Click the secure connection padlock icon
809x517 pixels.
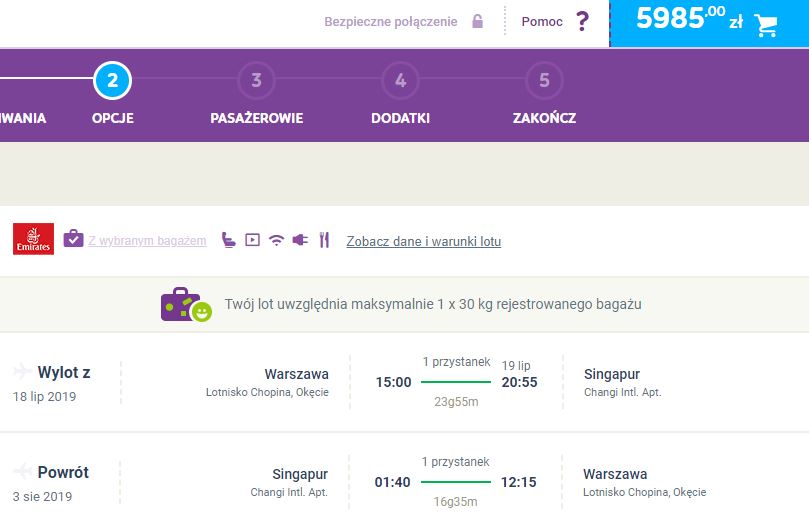click(x=478, y=21)
